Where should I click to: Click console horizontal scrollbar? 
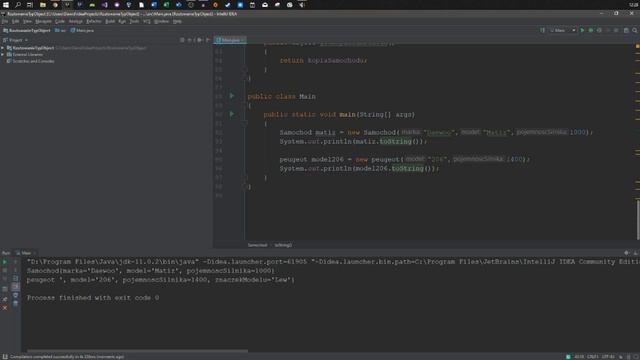click(x=137, y=351)
